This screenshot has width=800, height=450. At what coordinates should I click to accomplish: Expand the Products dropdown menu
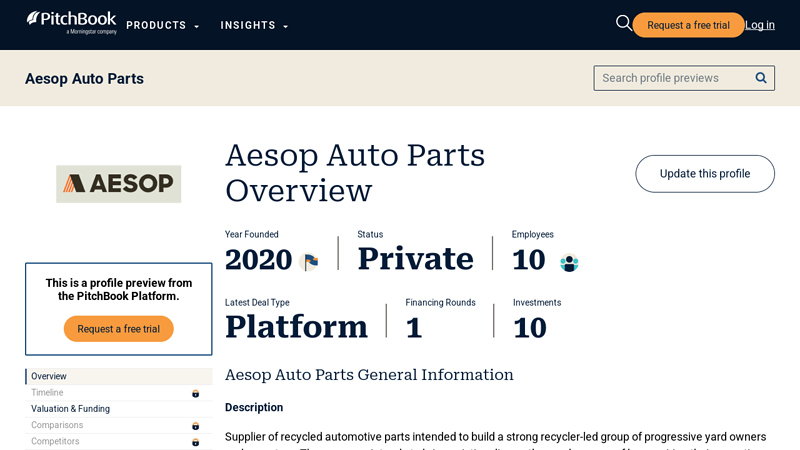[162, 26]
